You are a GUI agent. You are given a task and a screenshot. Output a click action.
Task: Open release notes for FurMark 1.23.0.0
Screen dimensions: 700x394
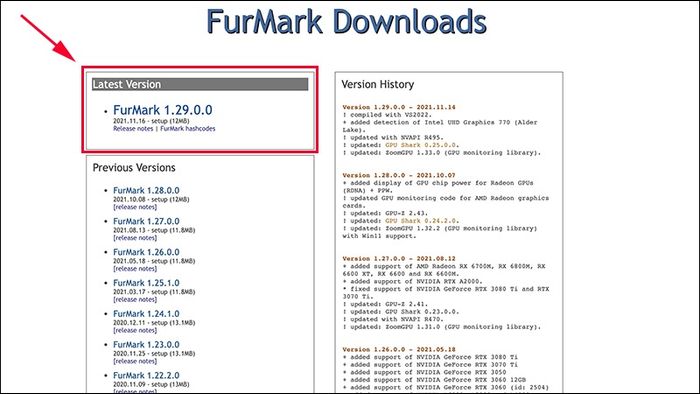(135, 361)
